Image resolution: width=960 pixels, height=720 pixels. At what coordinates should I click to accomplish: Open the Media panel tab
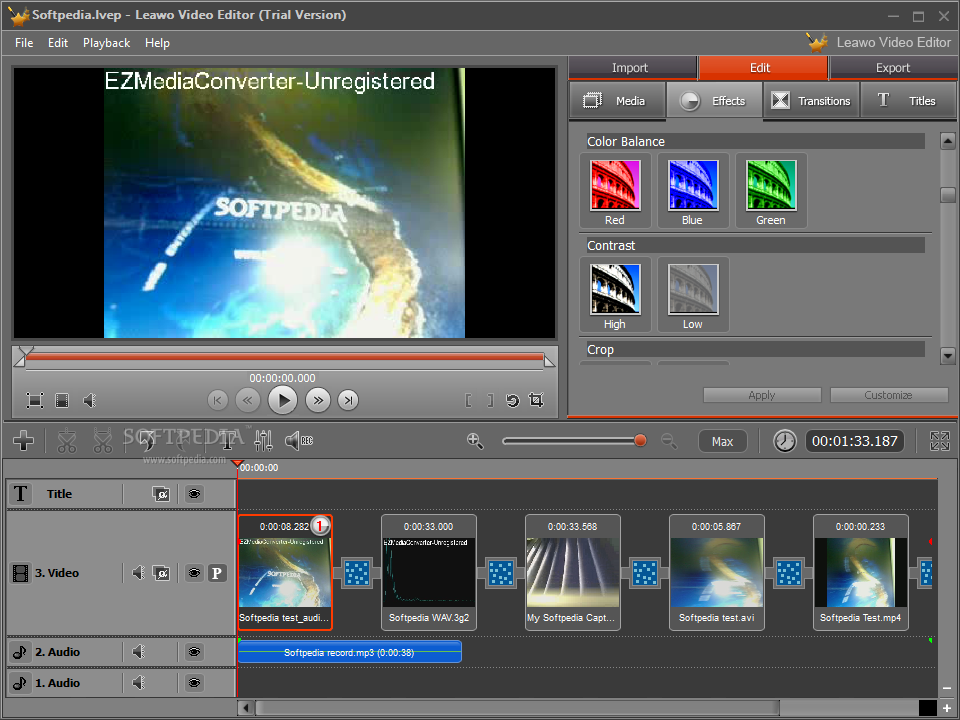(x=617, y=100)
